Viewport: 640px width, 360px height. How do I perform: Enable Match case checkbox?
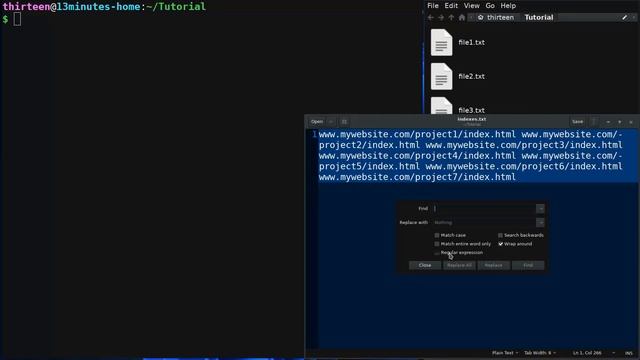437,236
